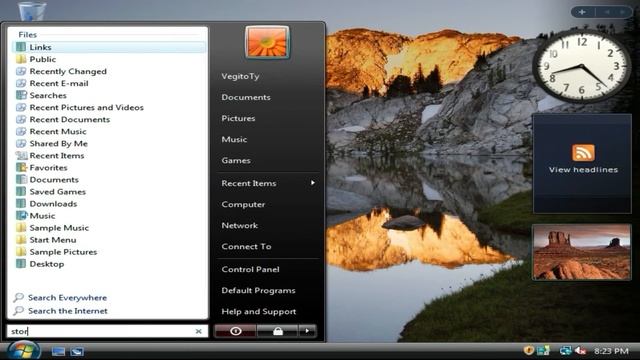This screenshot has height=360, width=640.
Task: Click the Start Menu folder icon
Action: [x=21, y=240]
